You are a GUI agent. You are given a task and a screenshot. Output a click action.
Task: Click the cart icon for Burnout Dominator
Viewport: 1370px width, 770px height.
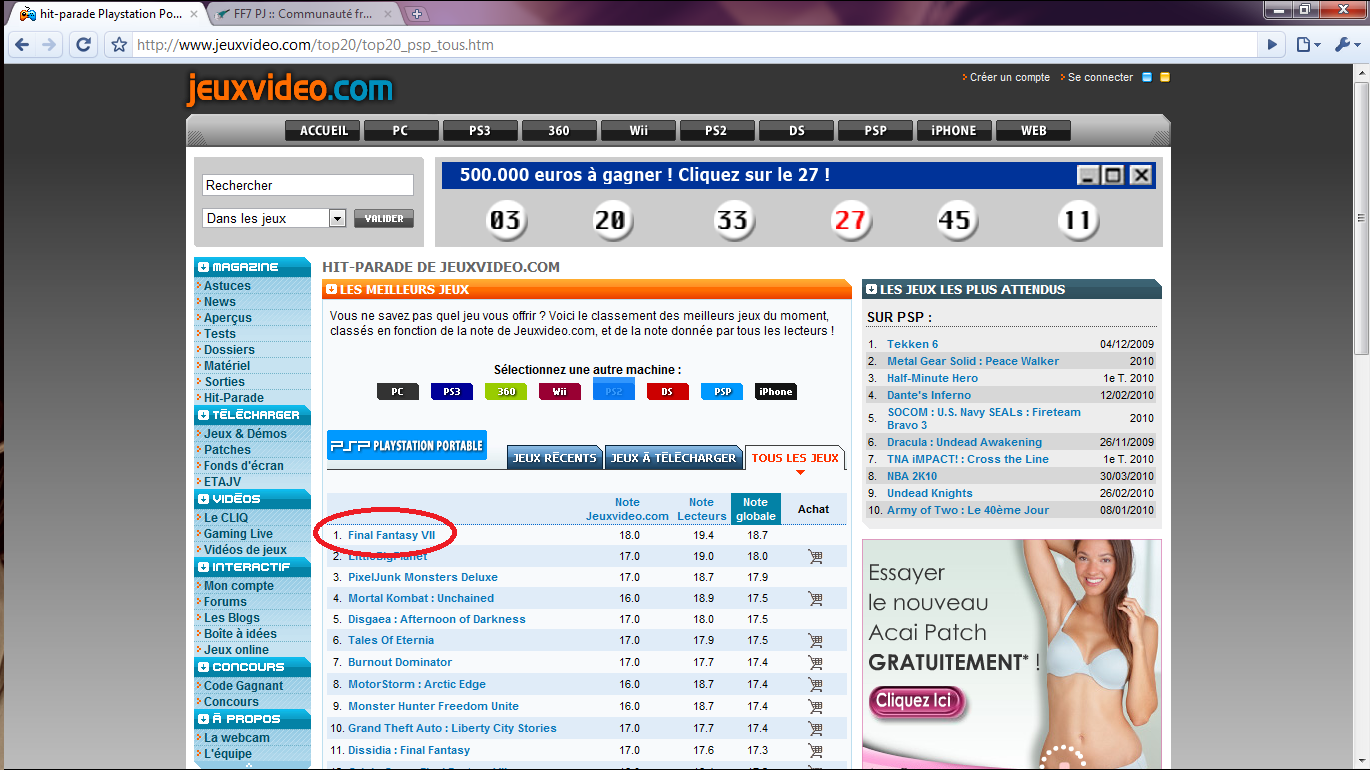pos(815,663)
